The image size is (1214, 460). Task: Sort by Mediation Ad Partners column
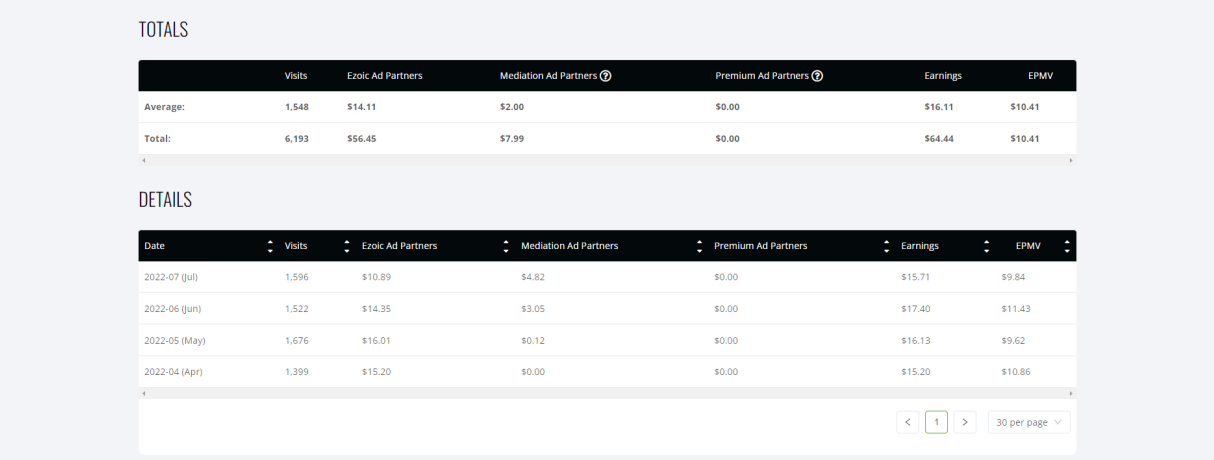click(x=699, y=246)
